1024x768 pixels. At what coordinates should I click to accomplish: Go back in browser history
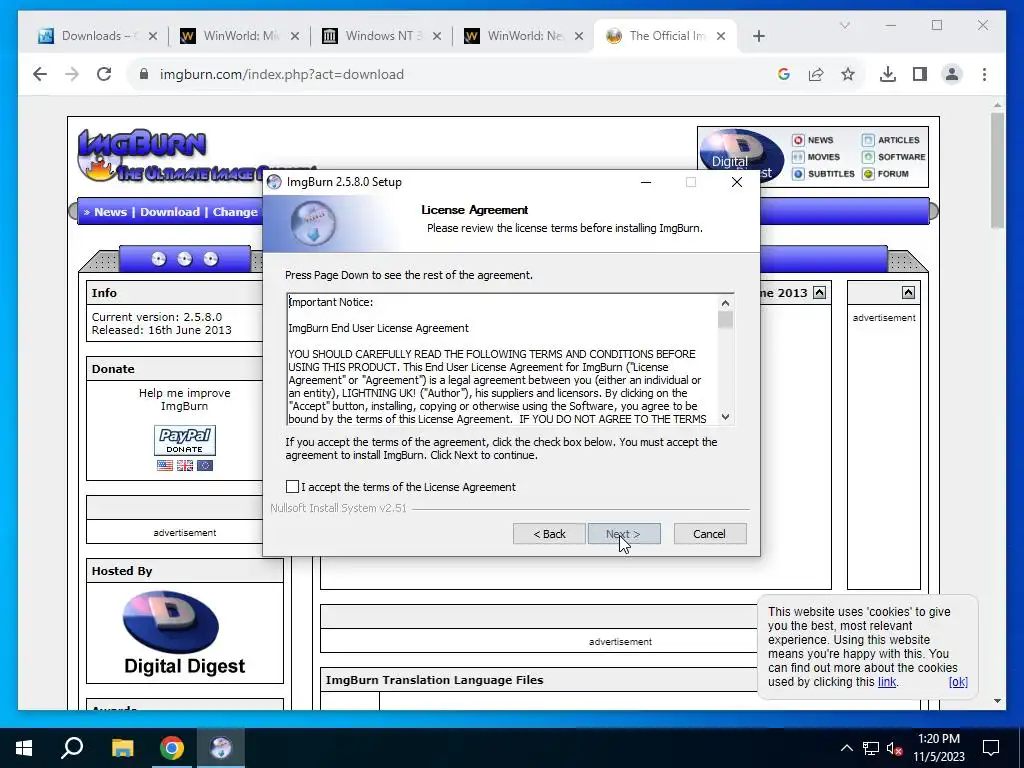click(40, 74)
